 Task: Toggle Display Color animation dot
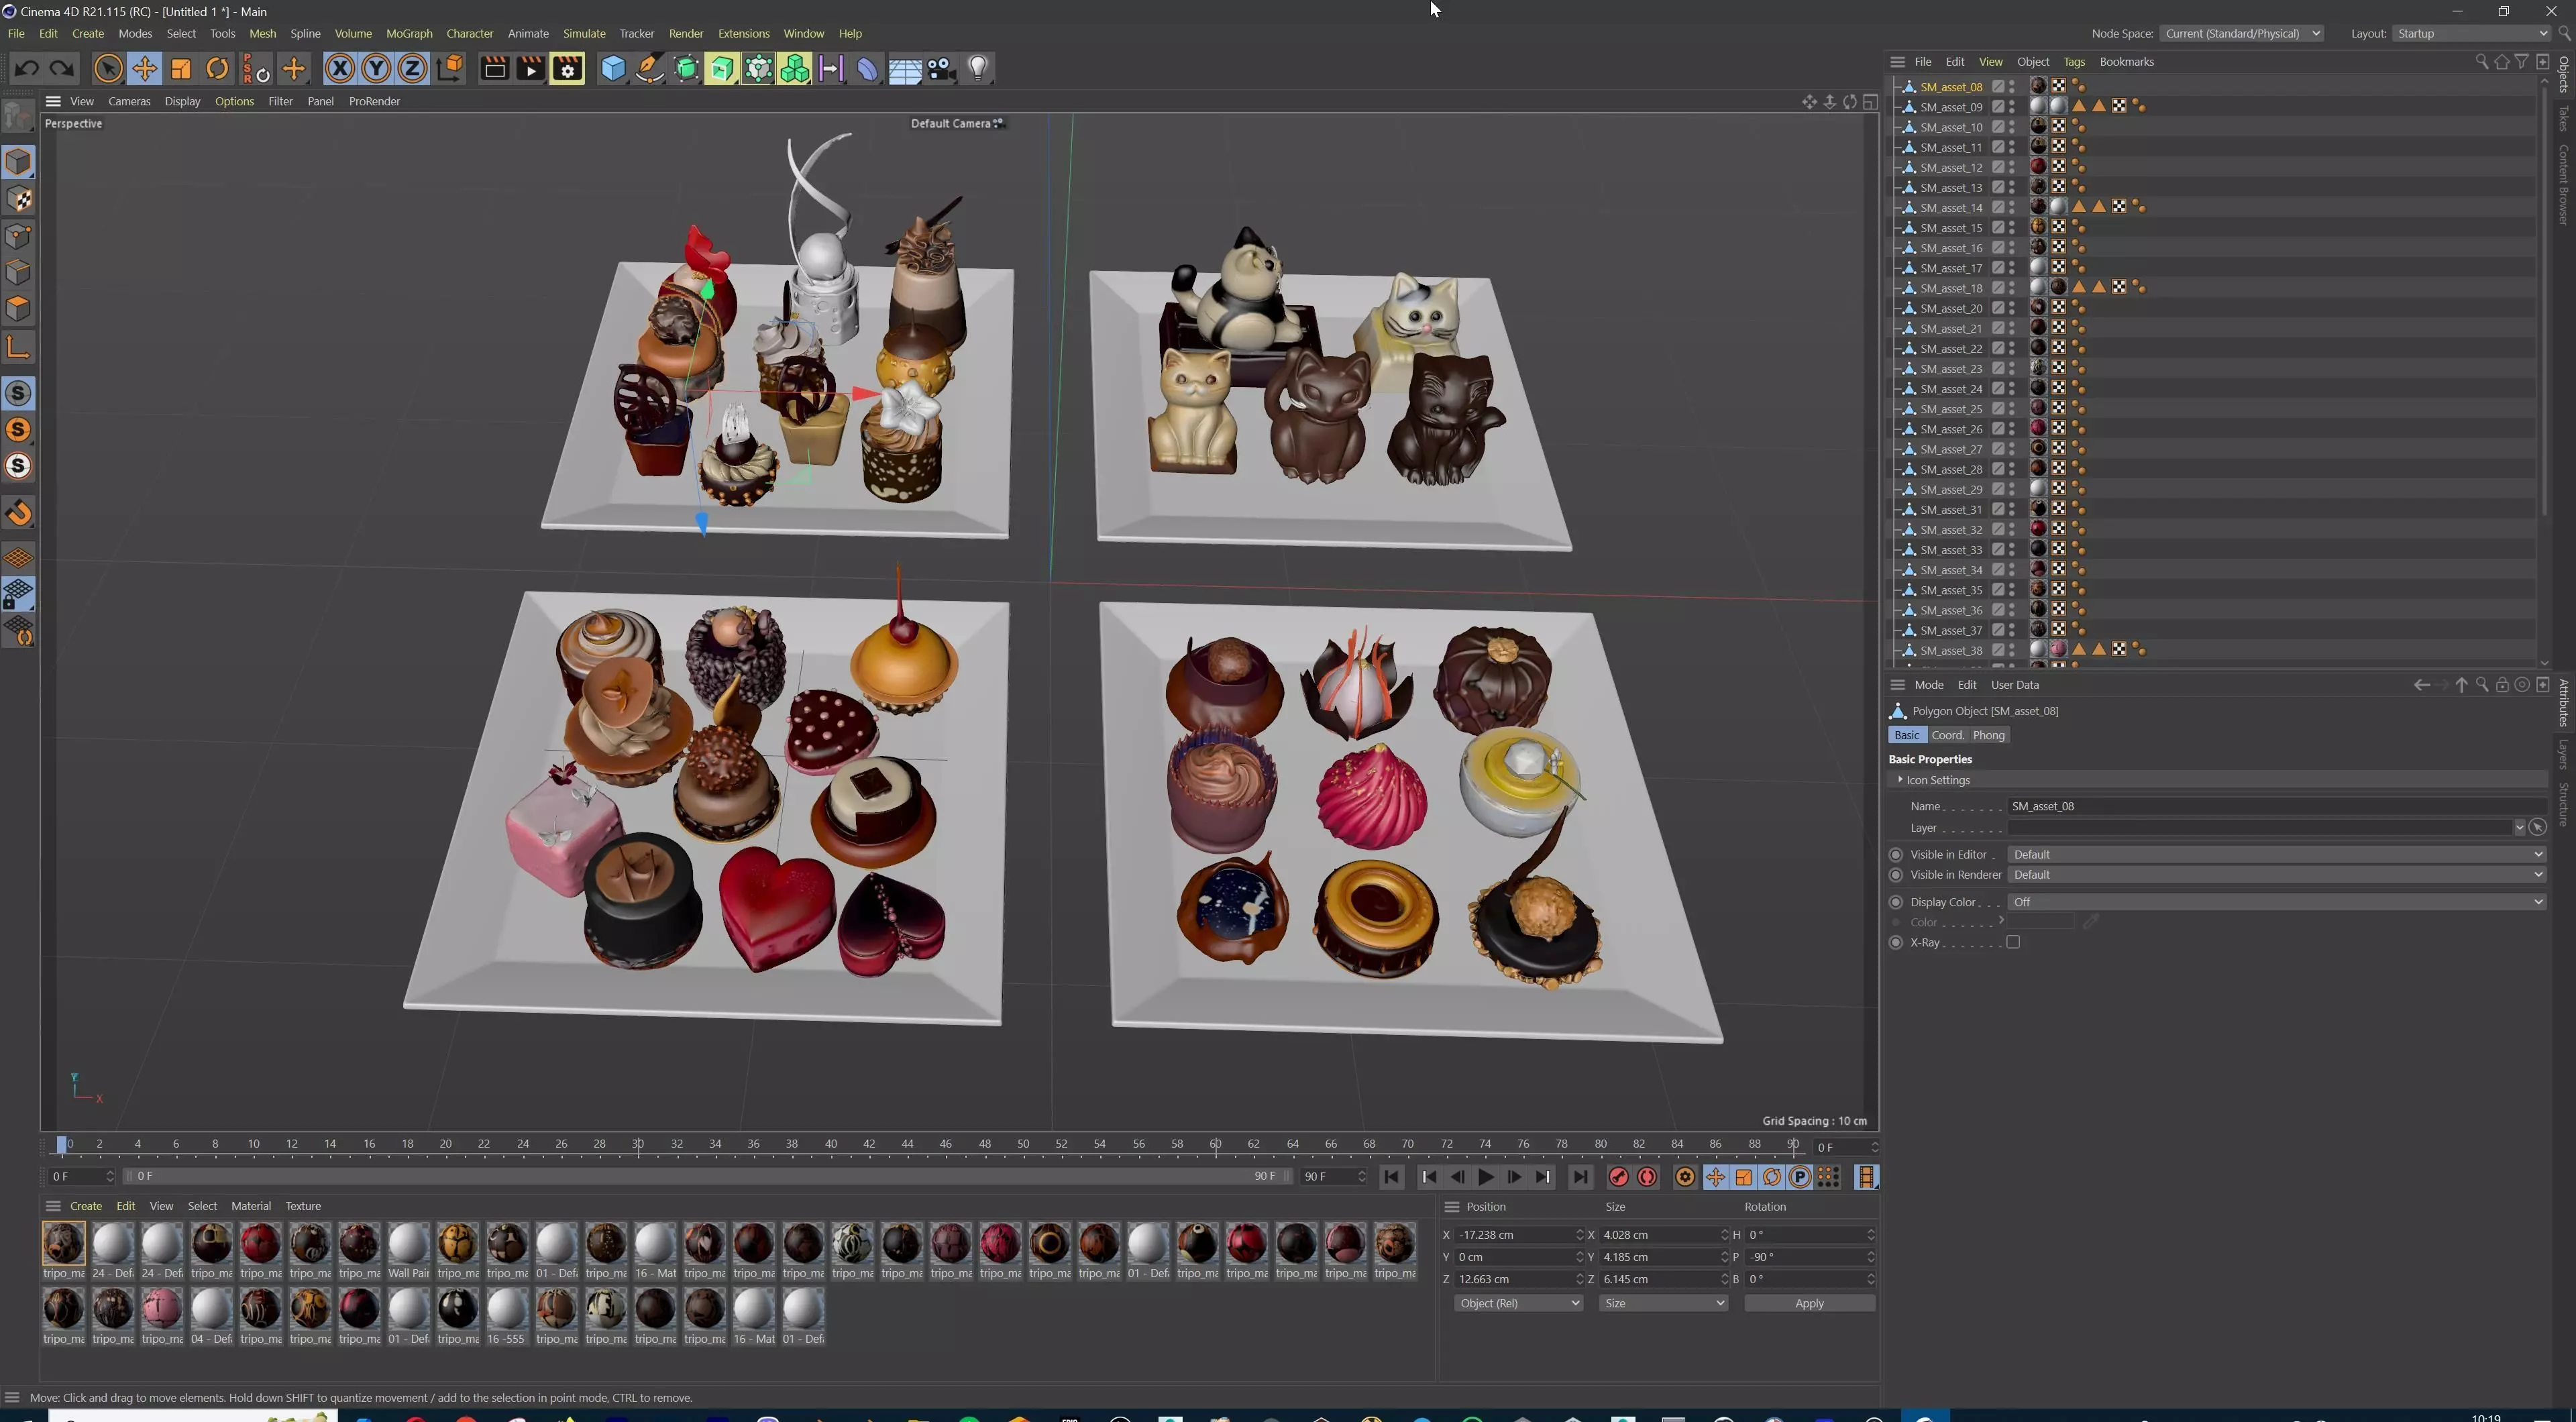1895,902
